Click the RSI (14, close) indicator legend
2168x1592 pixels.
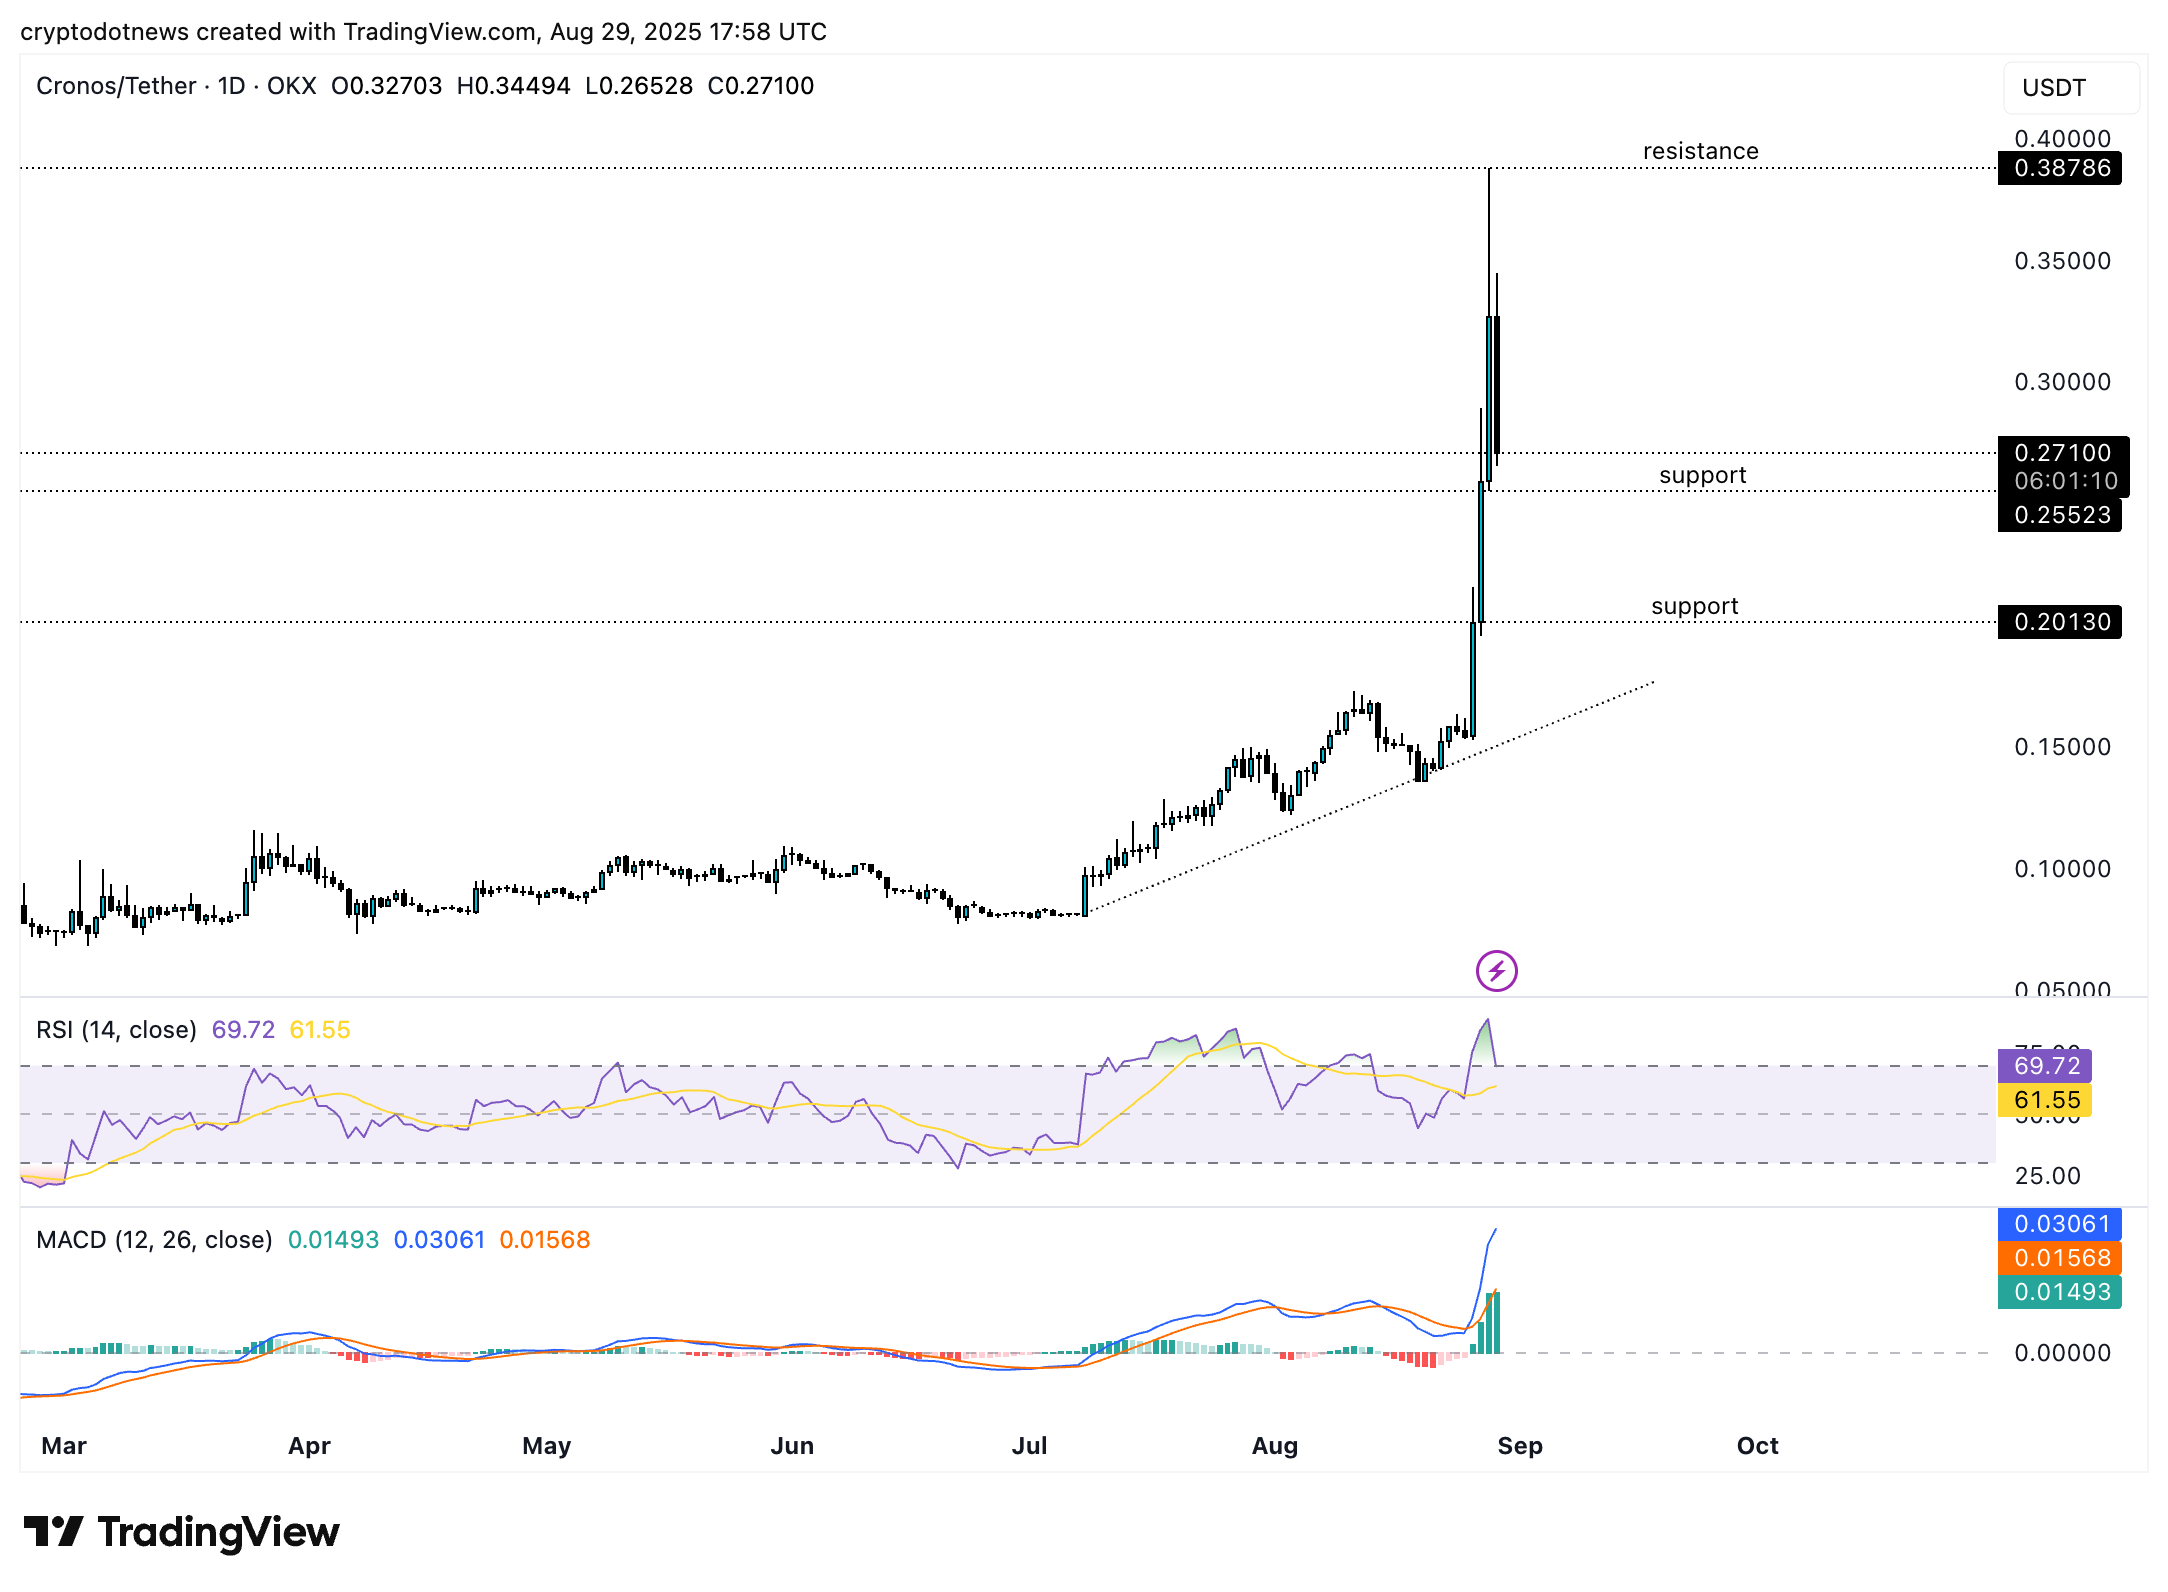[116, 1030]
